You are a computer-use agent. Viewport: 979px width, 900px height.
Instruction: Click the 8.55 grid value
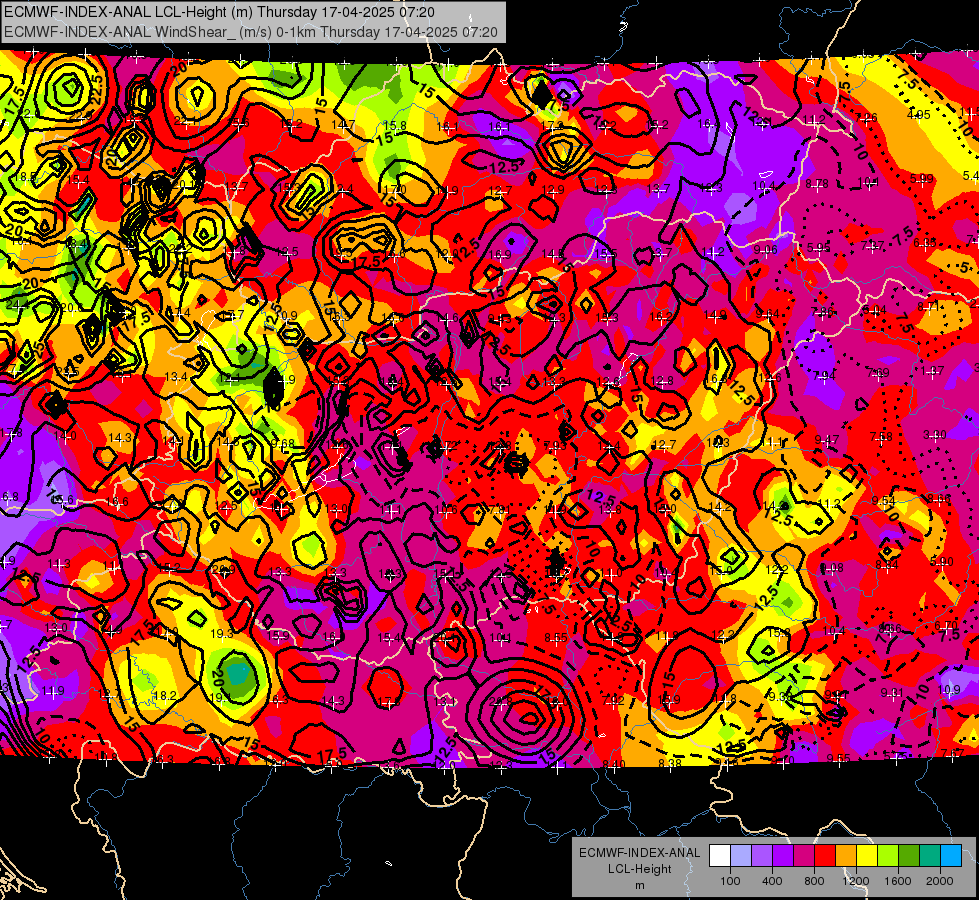point(556,638)
